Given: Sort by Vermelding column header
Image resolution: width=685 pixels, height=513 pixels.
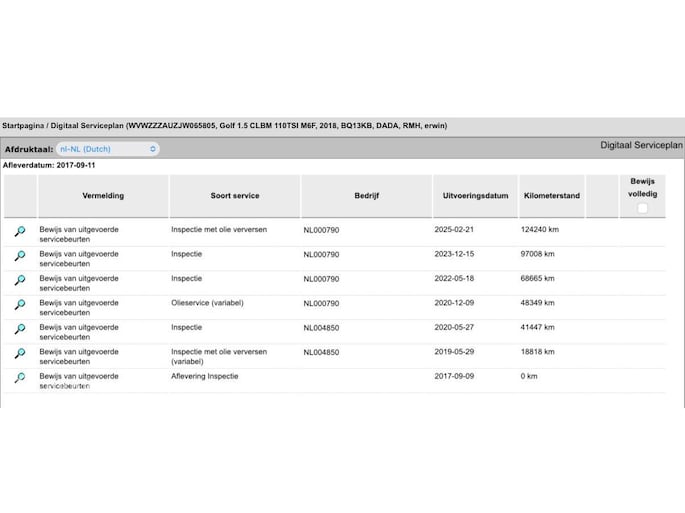Looking at the screenshot, I should pos(103,196).
